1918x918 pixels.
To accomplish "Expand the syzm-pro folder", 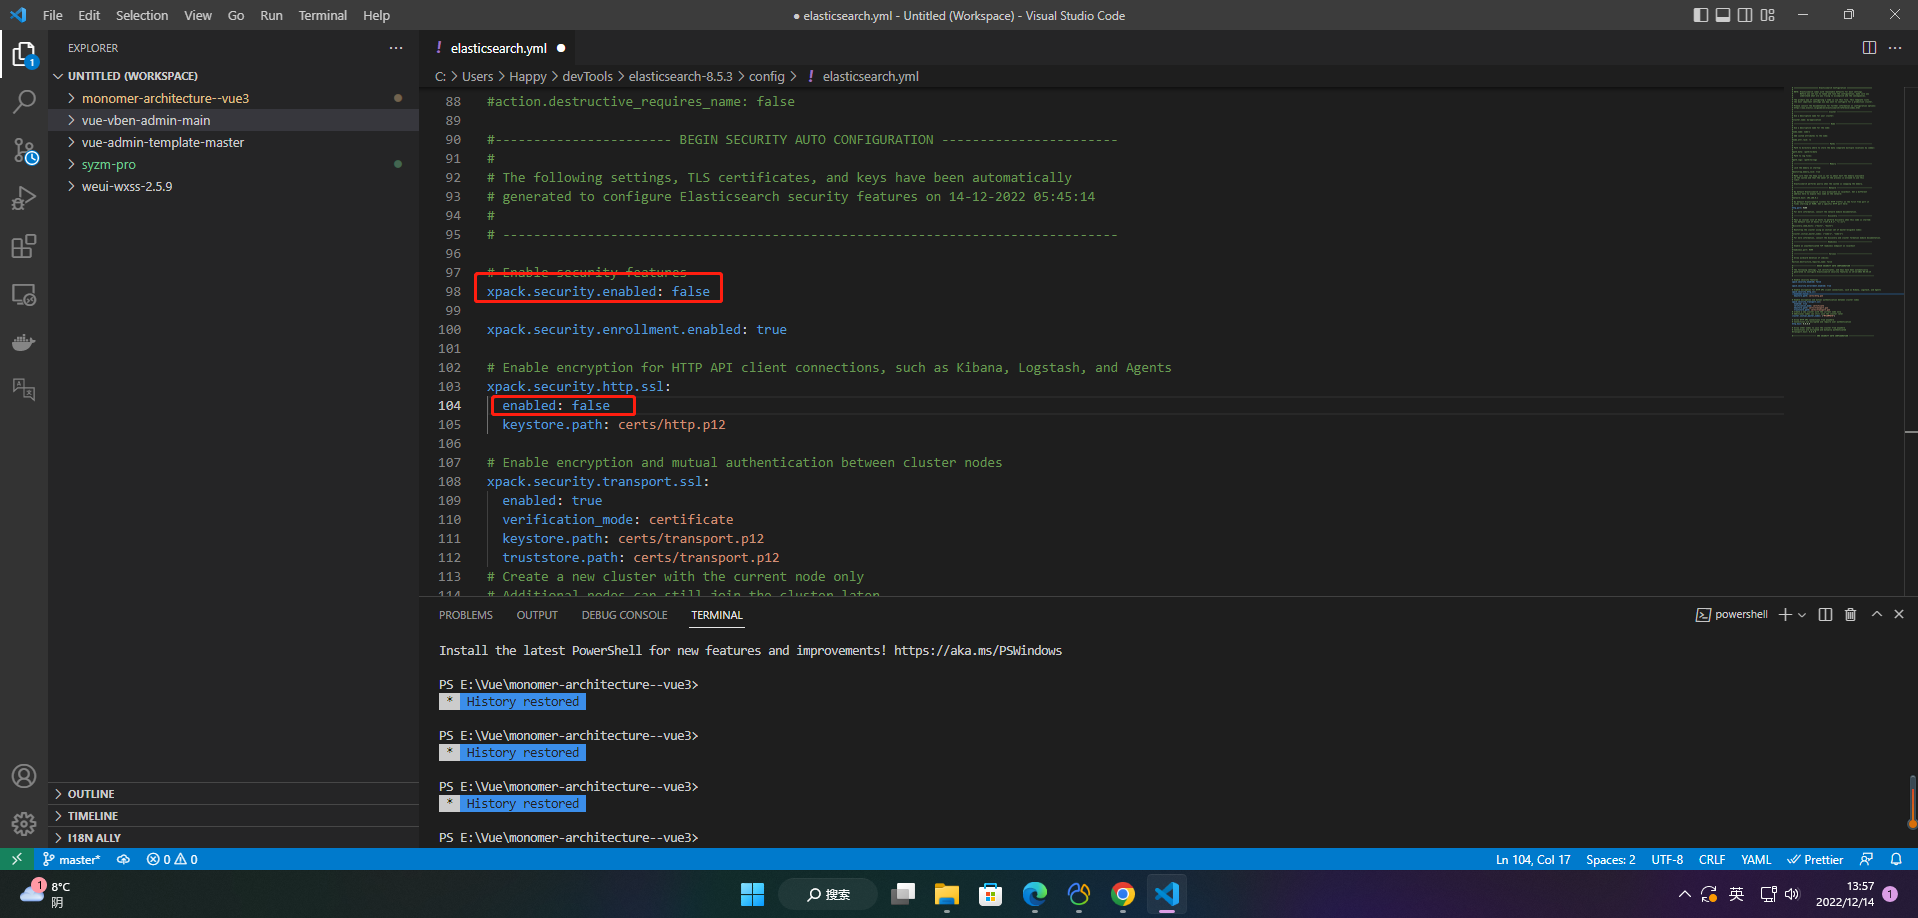I will (233, 164).
